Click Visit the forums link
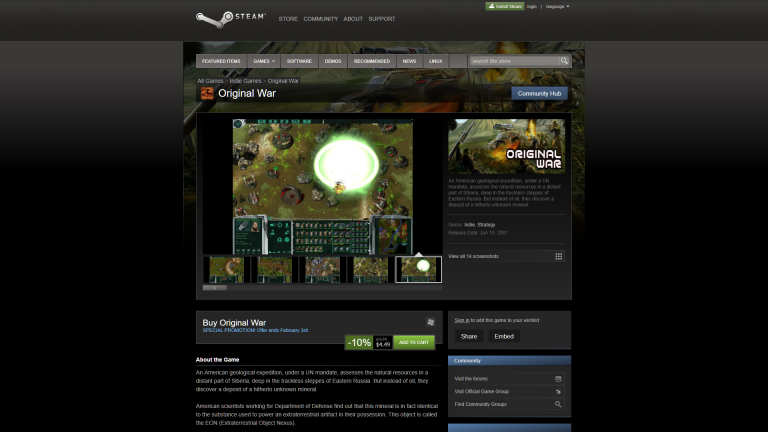The image size is (768, 432). coord(471,379)
